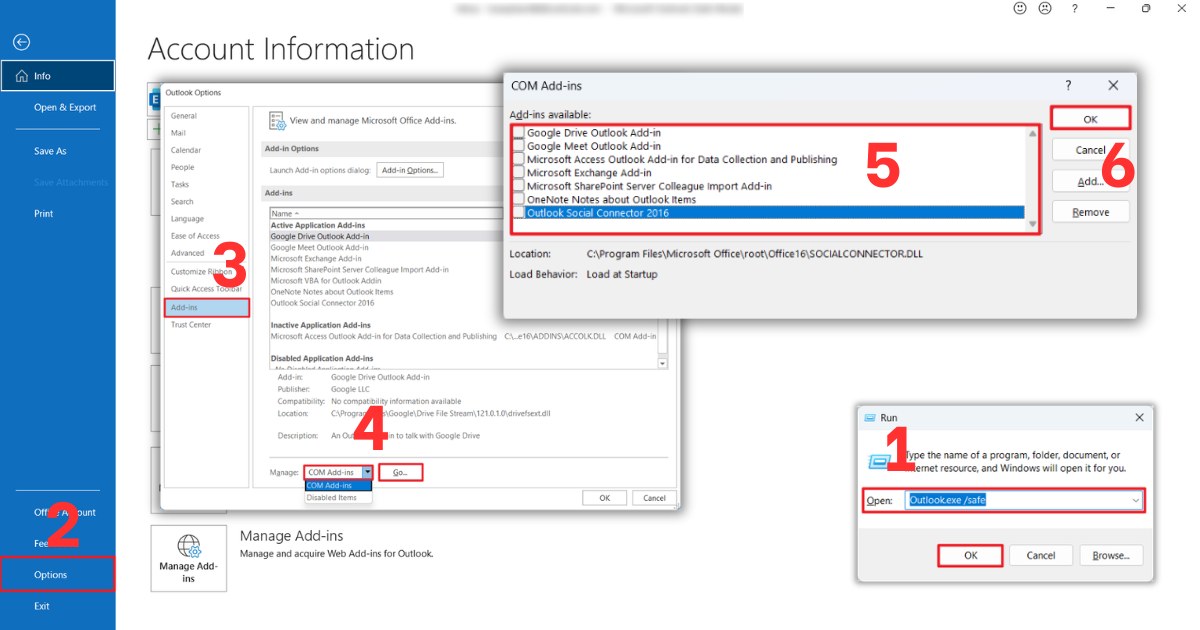
Task: Sort add-ins by the Name column header
Action: 386,213
